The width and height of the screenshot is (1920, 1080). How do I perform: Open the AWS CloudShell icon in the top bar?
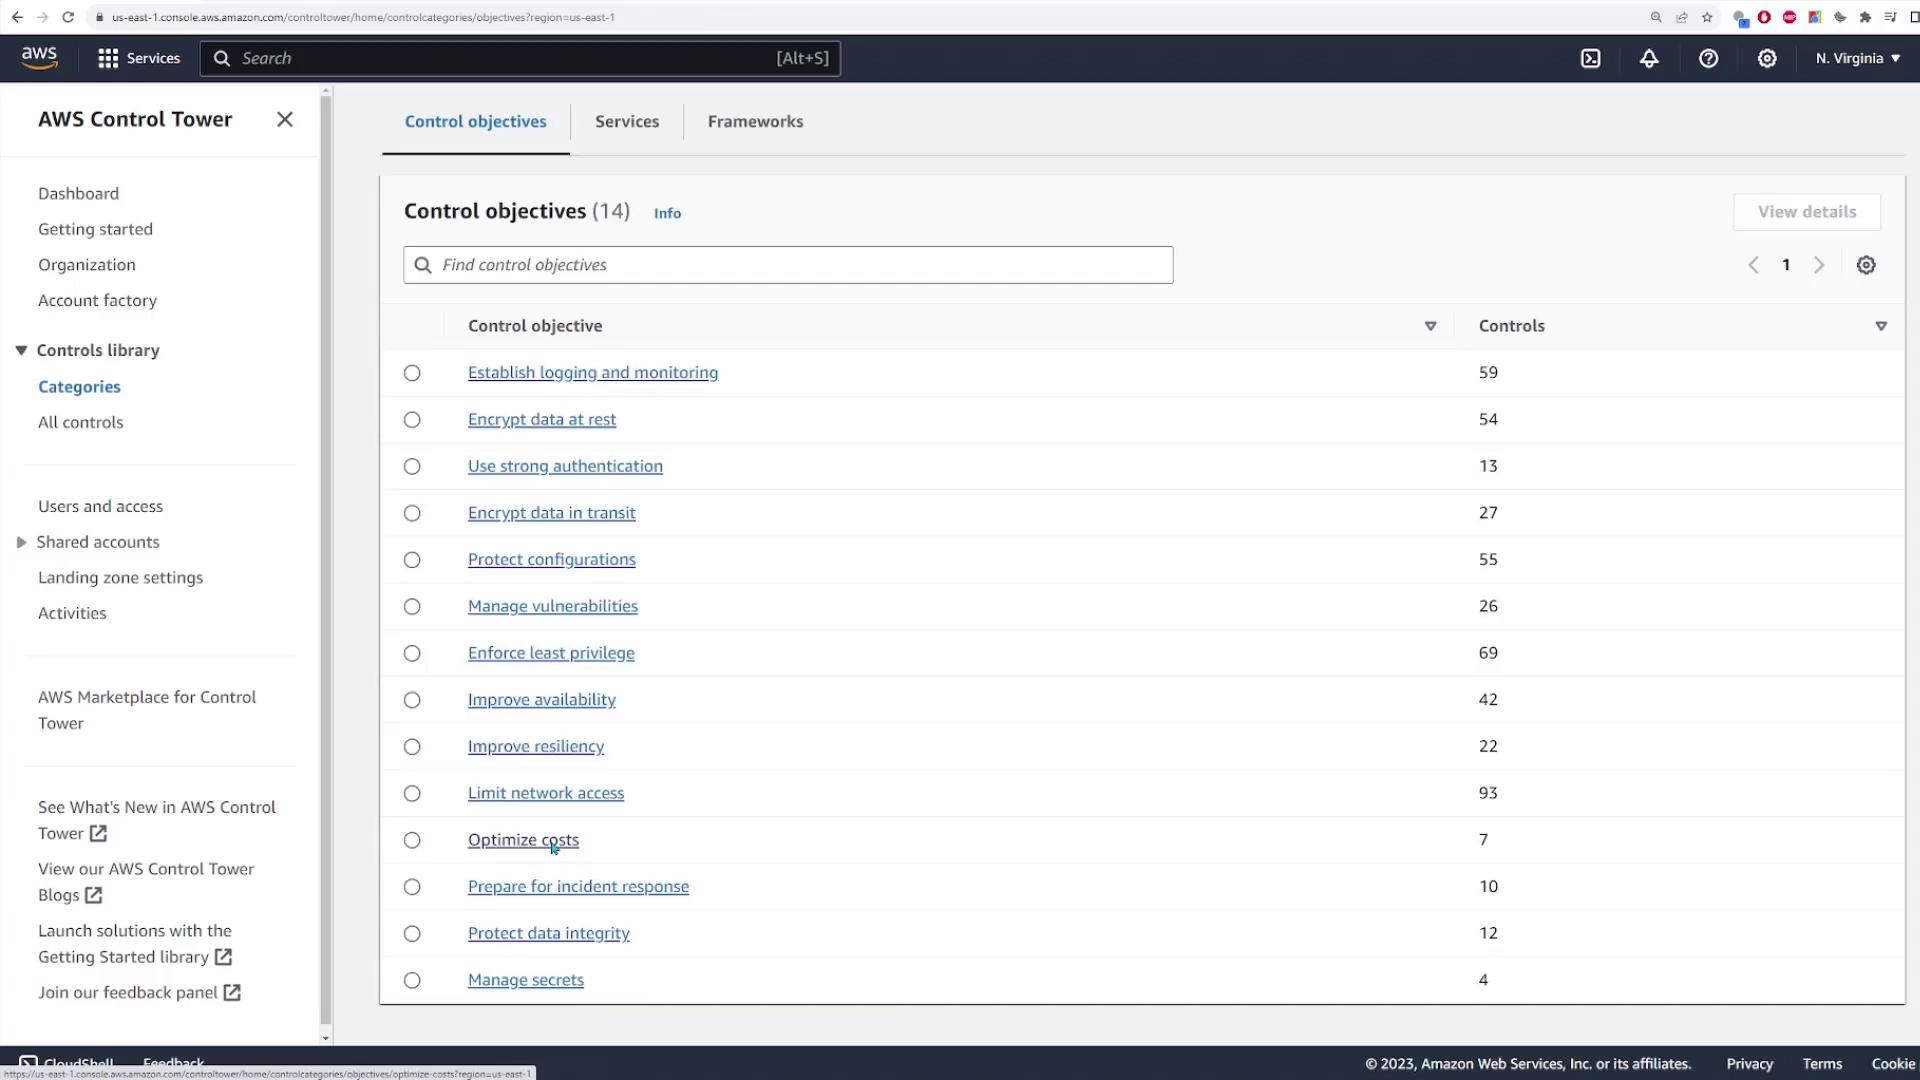coord(1590,58)
